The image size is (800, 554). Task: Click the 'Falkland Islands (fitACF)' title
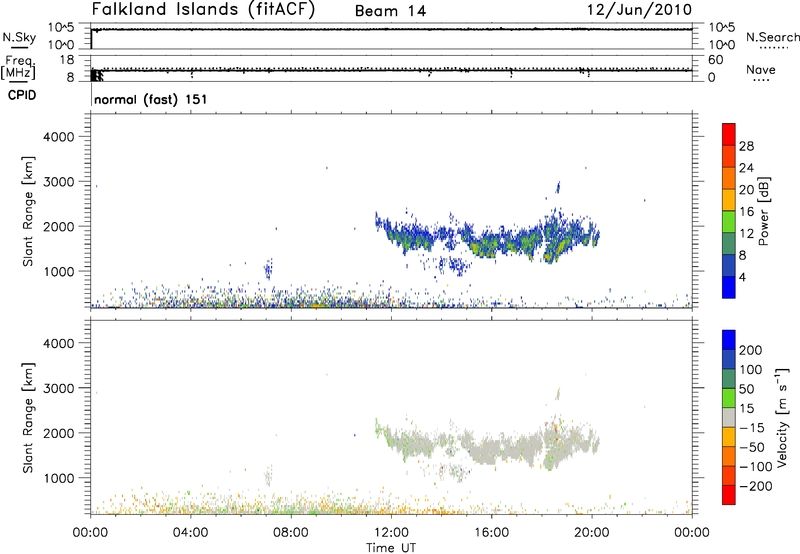point(203,9)
